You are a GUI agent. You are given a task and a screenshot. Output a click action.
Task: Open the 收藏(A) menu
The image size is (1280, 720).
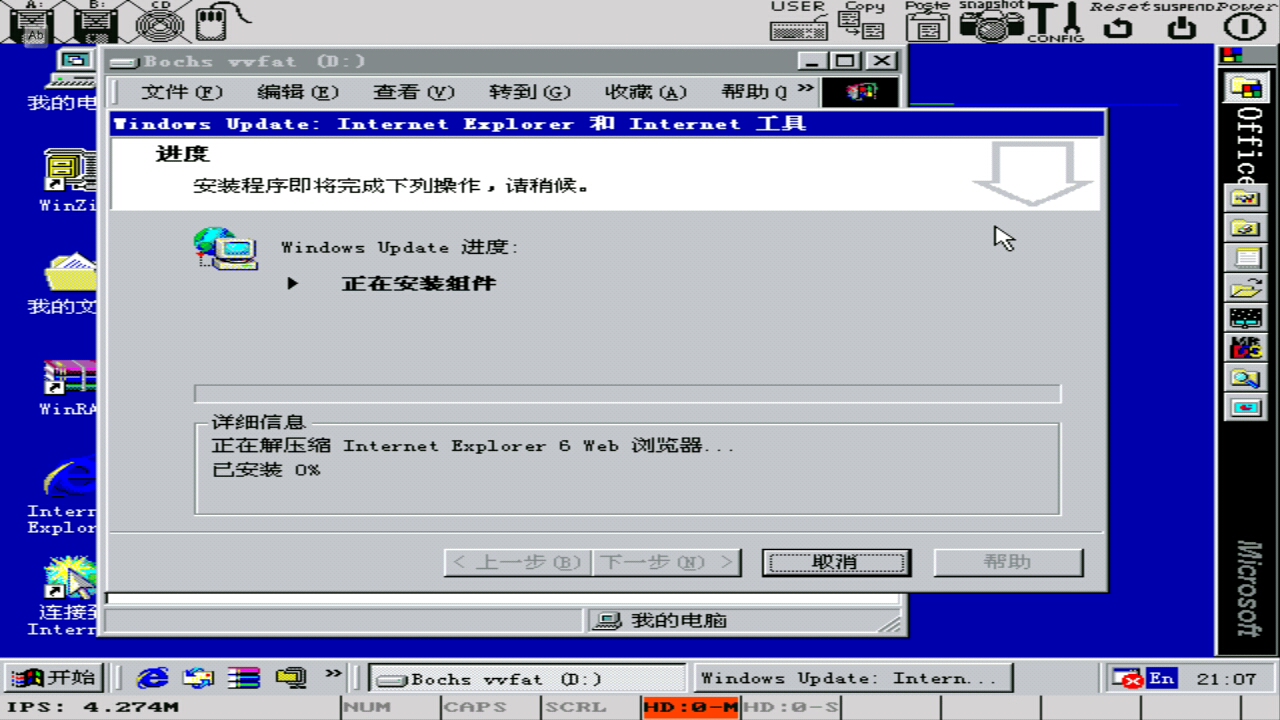point(645,92)
